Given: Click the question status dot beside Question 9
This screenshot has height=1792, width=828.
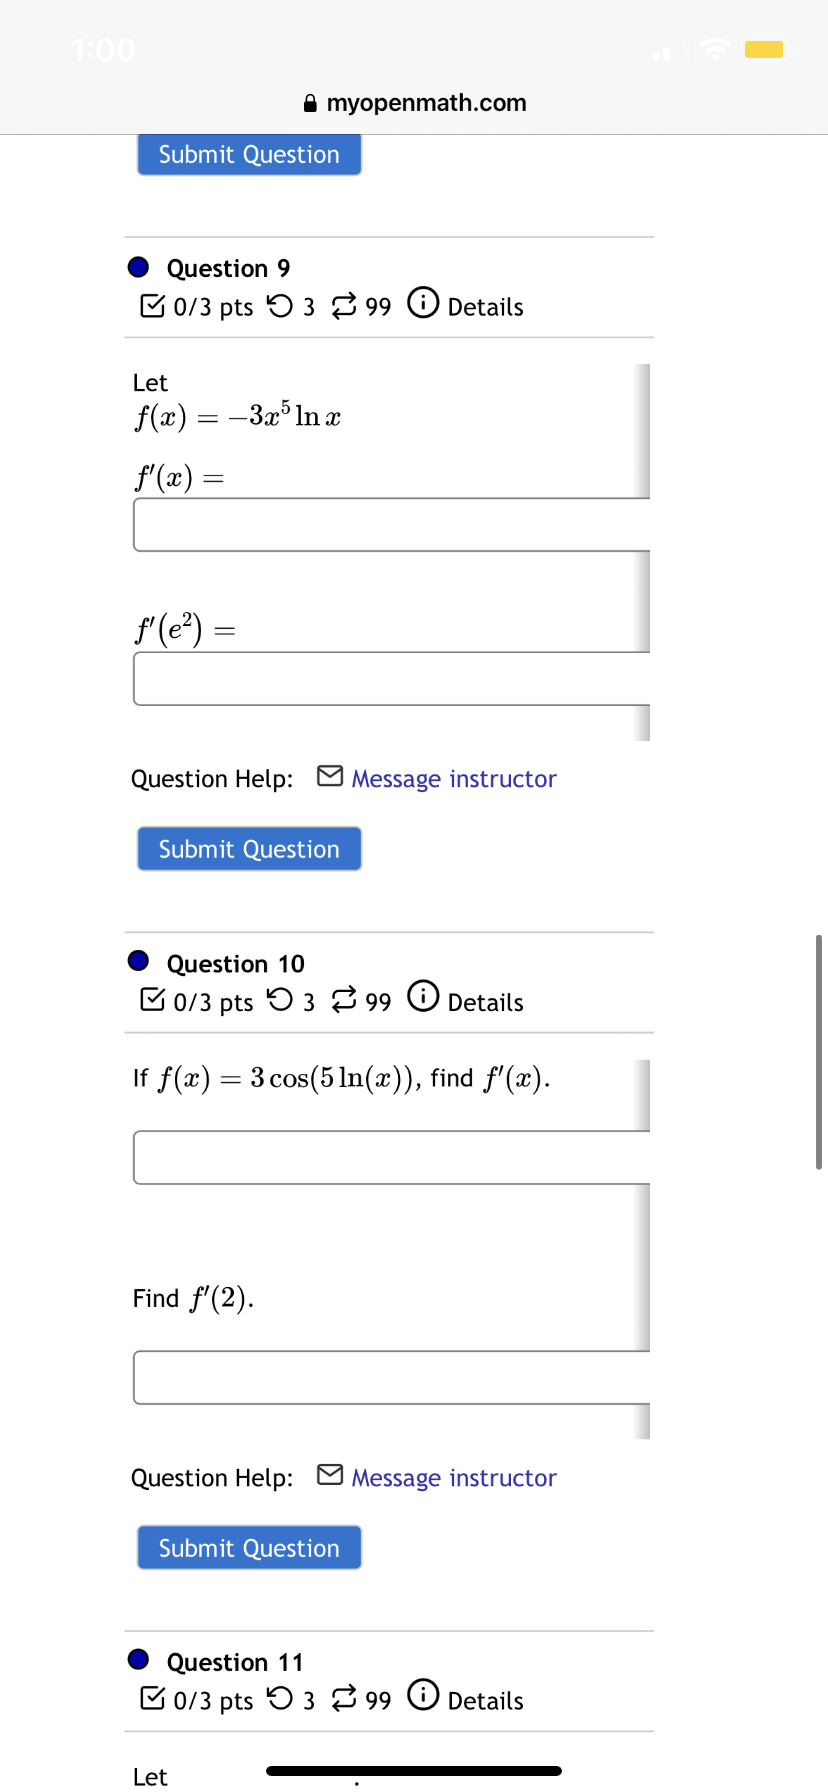Looking at the screenshot, I should pyautogui.click(x=138, y=266).
